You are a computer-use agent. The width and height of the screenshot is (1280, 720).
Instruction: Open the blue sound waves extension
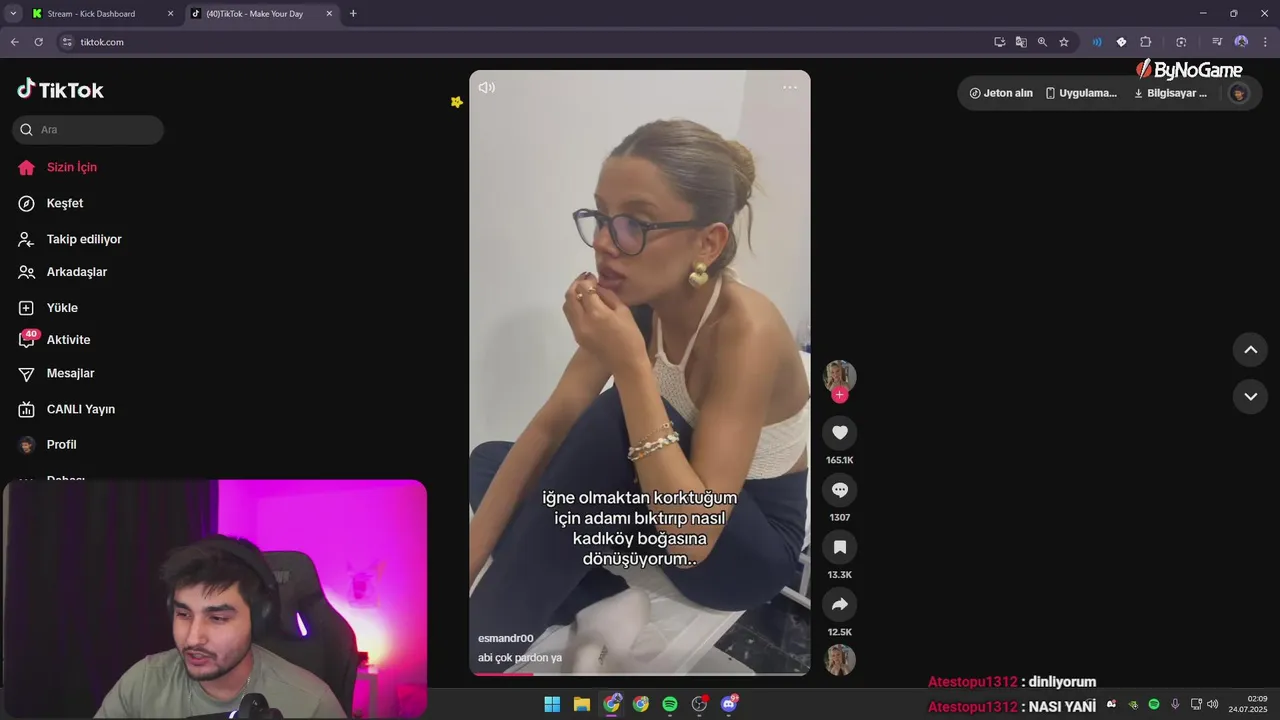tap(1097, 42)
